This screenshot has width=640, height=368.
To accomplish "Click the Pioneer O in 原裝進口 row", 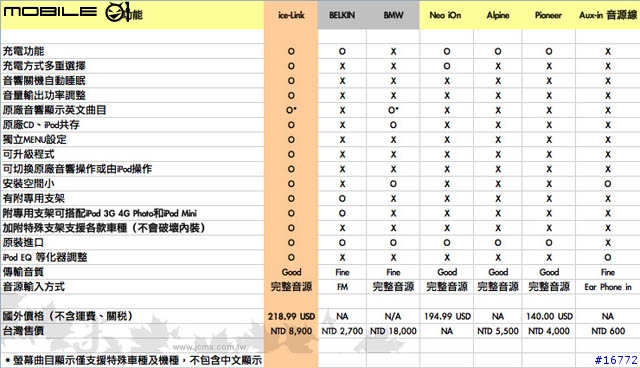I will point(549,243).
